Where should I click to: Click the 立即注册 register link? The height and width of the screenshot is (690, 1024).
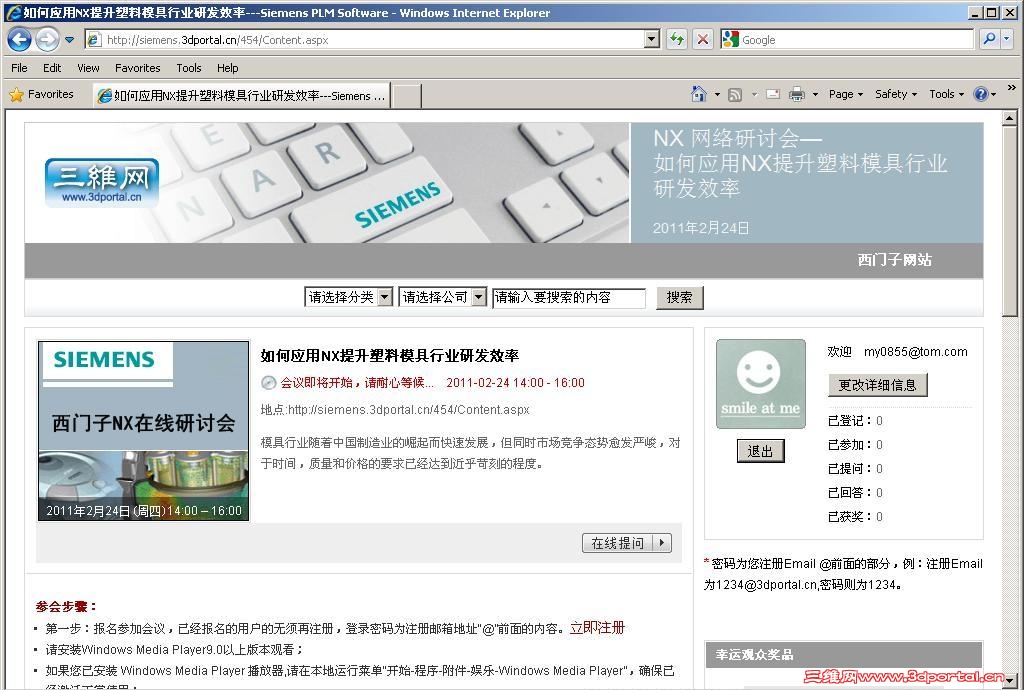(597, 628)
